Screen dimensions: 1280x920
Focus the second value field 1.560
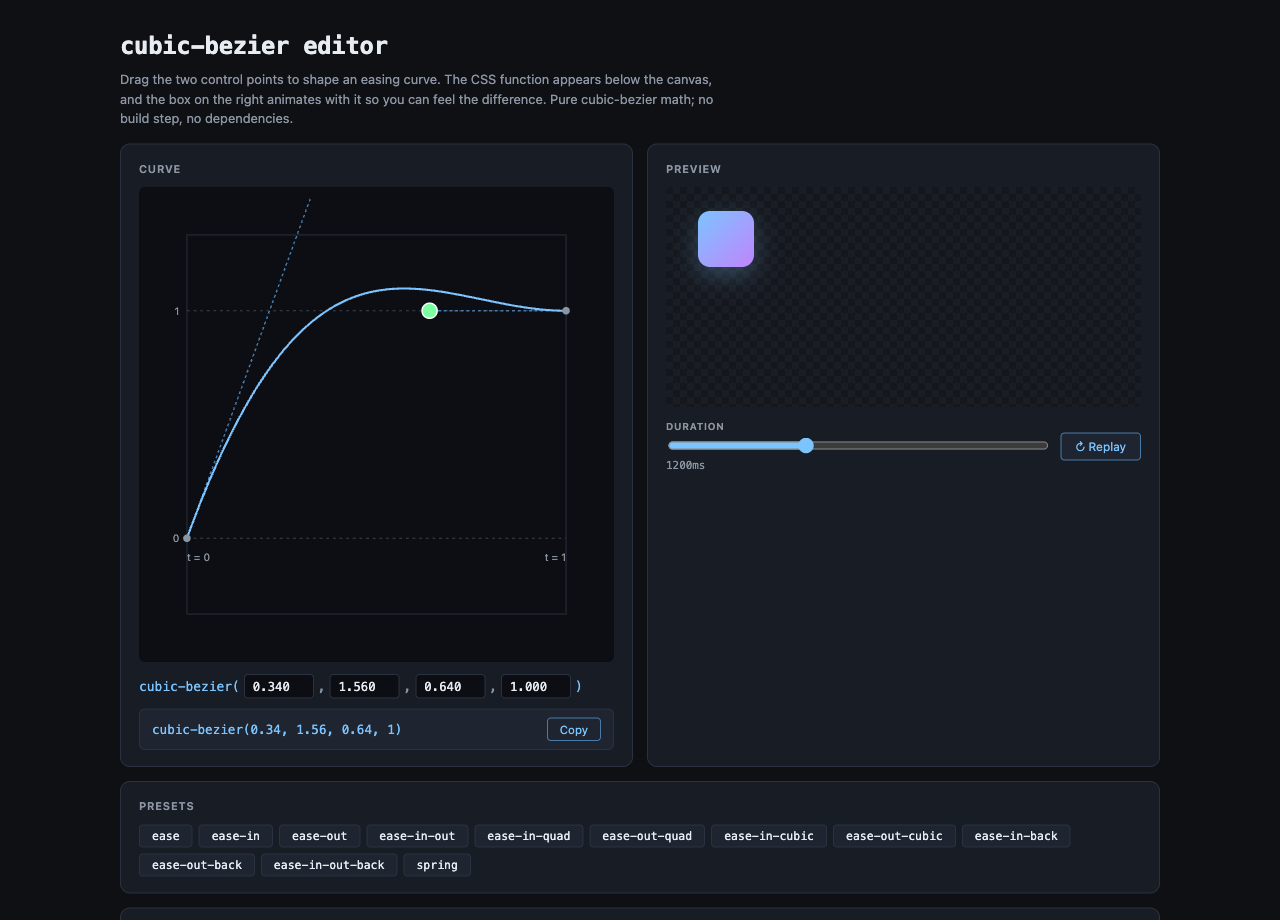click(x=365, y=687)
